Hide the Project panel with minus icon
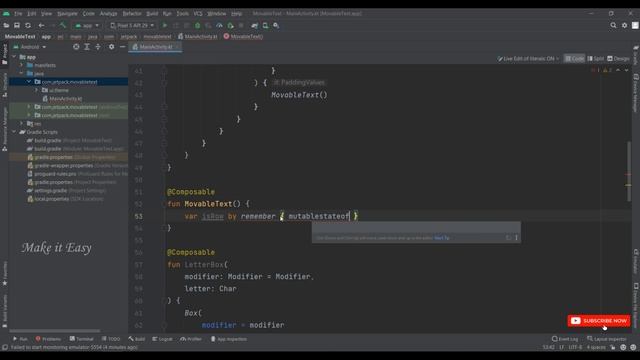The width and height of the screenshot is (640, 360). pos(122,47)
